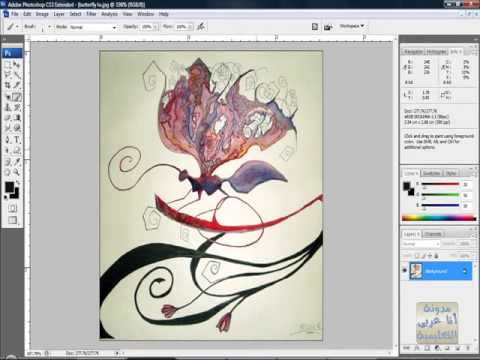Open the Workspace dropdown menu
Image resolution: width=480 pixels, height=360 pixels.
click(x=352, y=26)
